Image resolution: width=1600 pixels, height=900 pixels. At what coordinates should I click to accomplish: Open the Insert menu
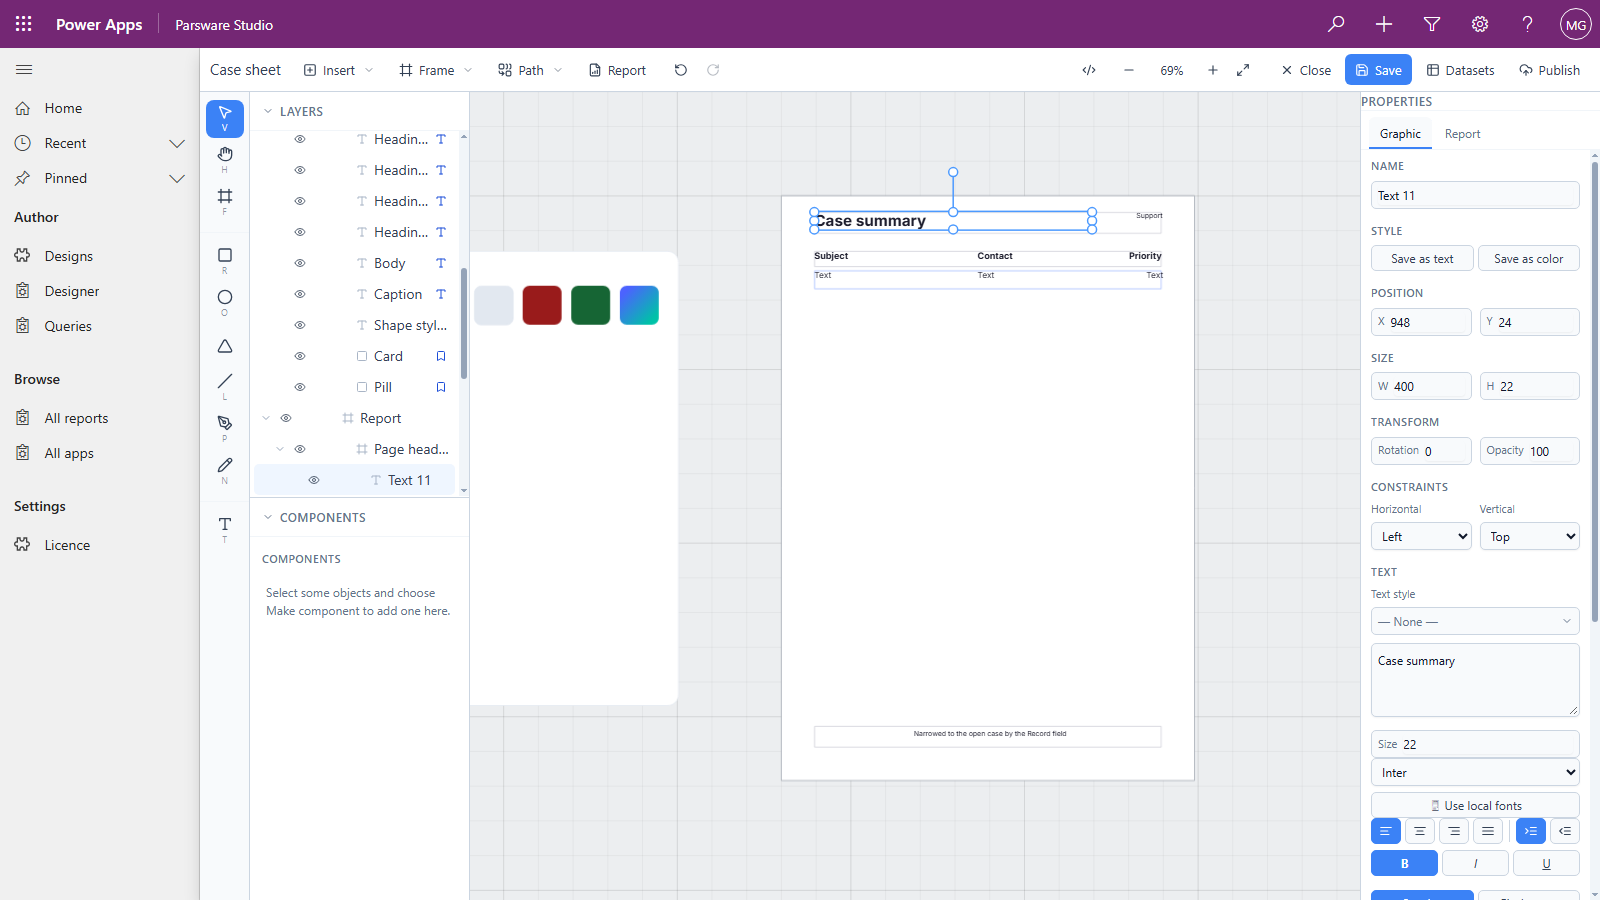point(339,70)
